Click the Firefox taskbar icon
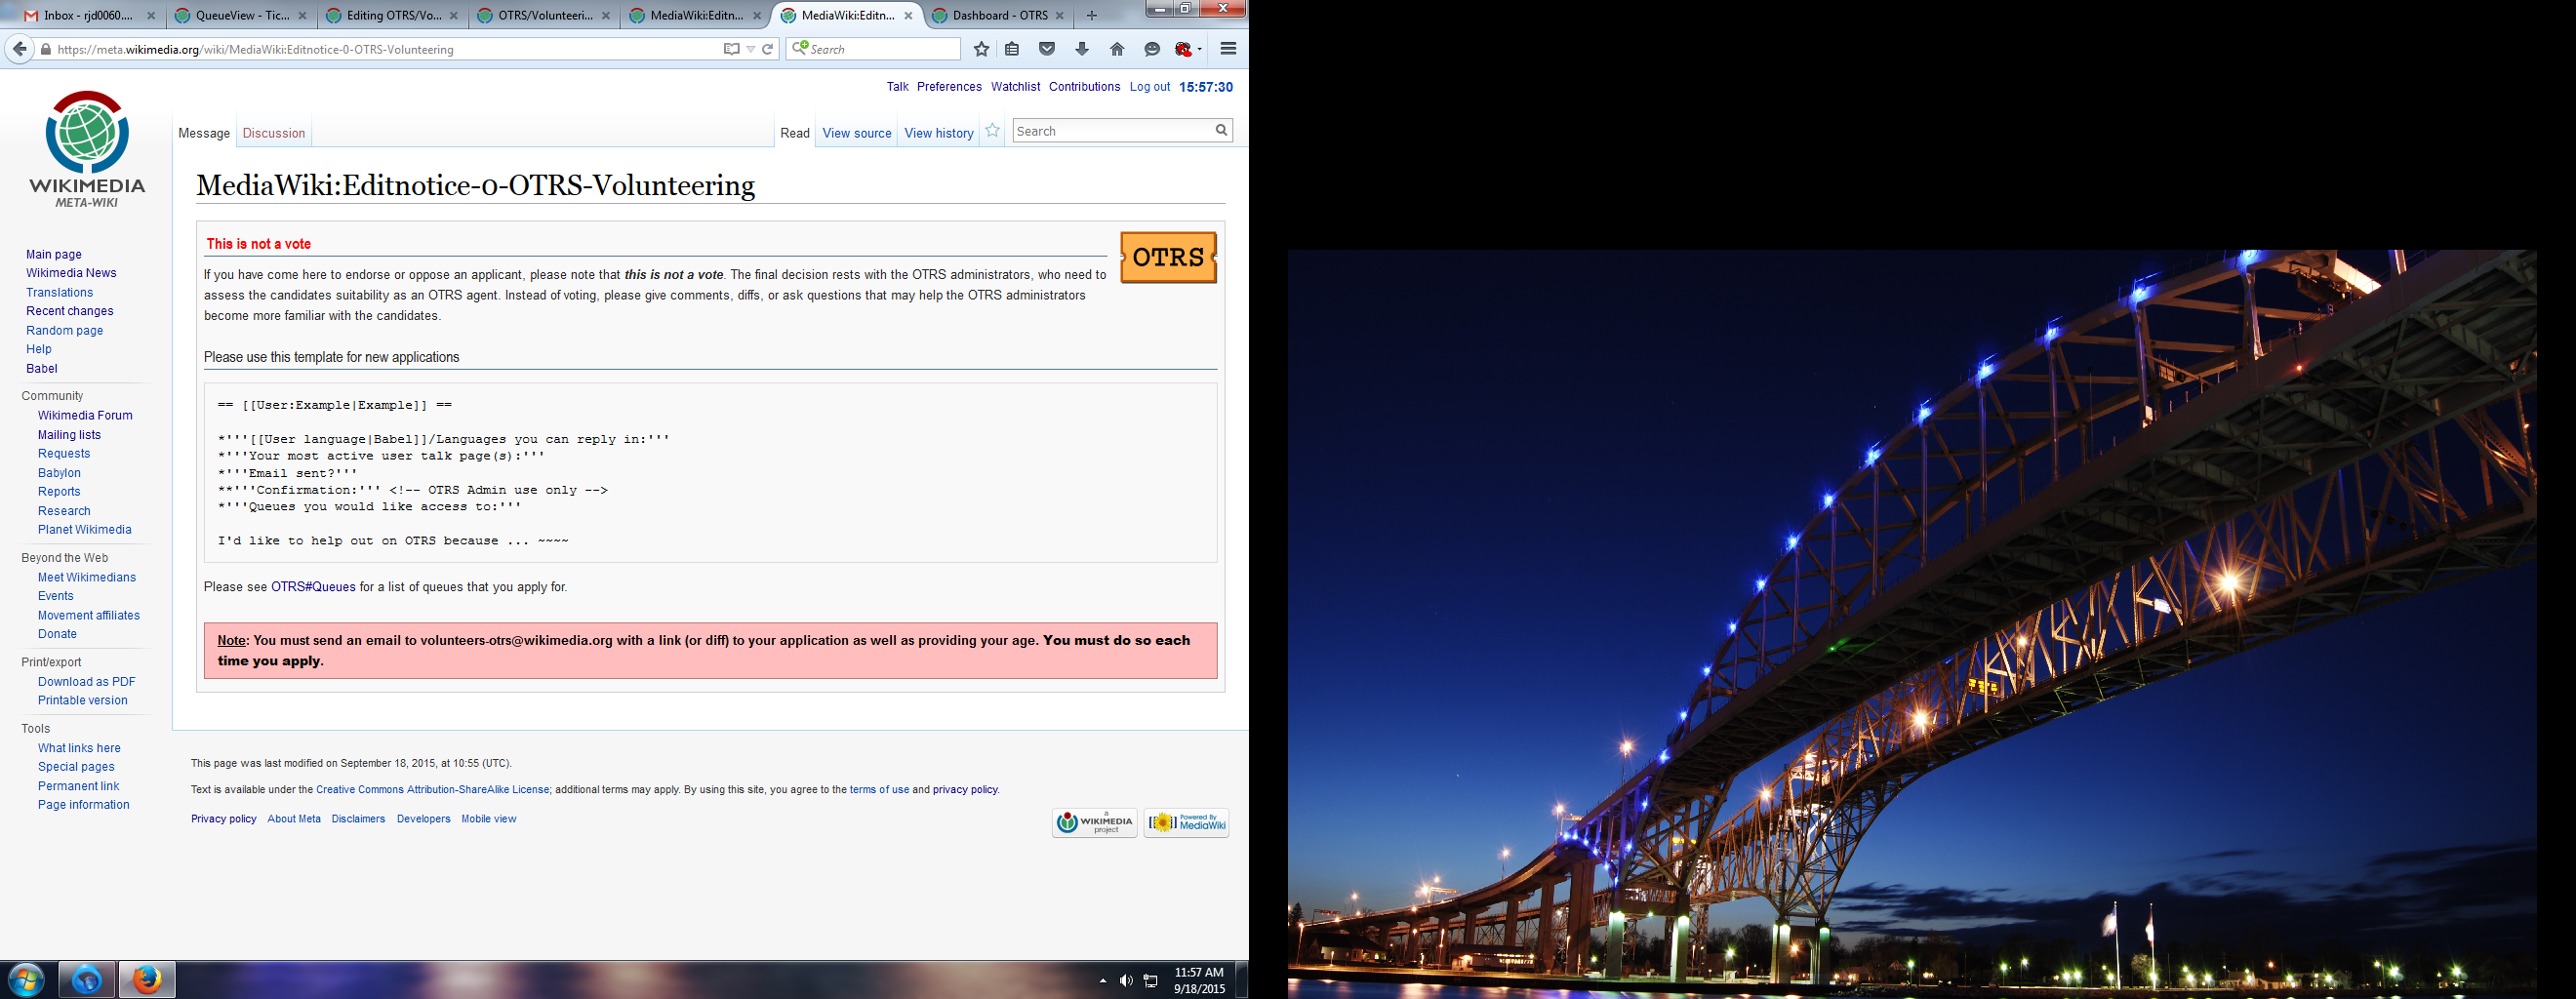The image size is (2576, 999). 147,979
